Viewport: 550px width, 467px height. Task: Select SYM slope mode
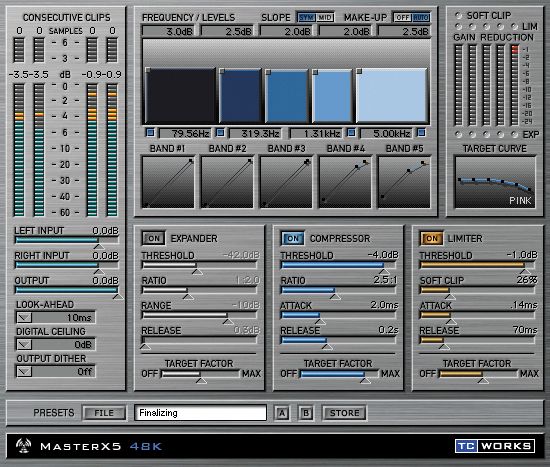pos(307,17)
